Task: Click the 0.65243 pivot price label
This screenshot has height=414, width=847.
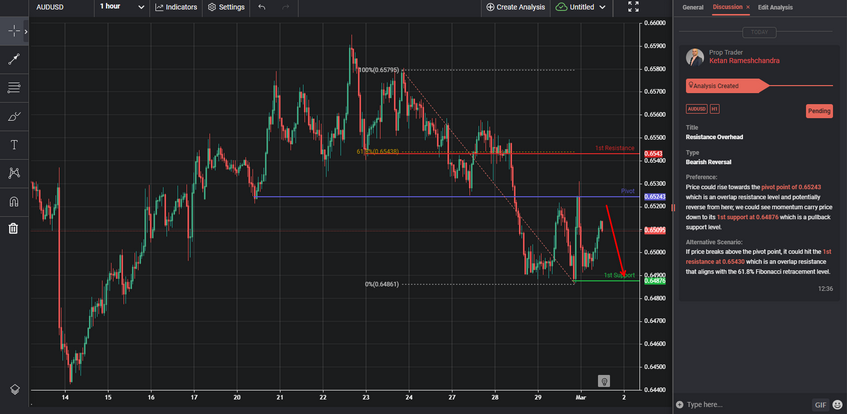Action: (654, 197)
